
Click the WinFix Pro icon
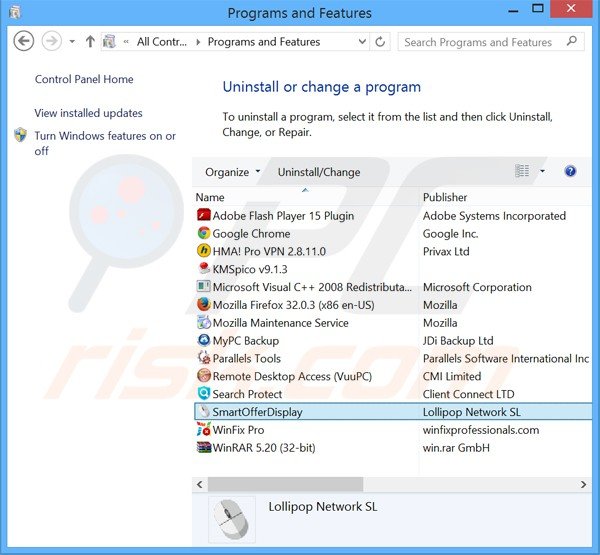[204, 429]
